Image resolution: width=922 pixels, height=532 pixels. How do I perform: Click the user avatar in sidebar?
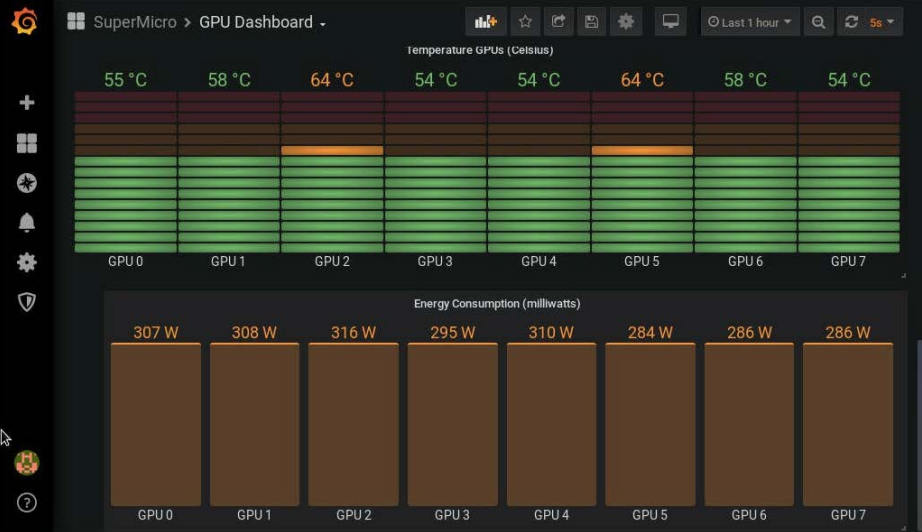[27, 462]
